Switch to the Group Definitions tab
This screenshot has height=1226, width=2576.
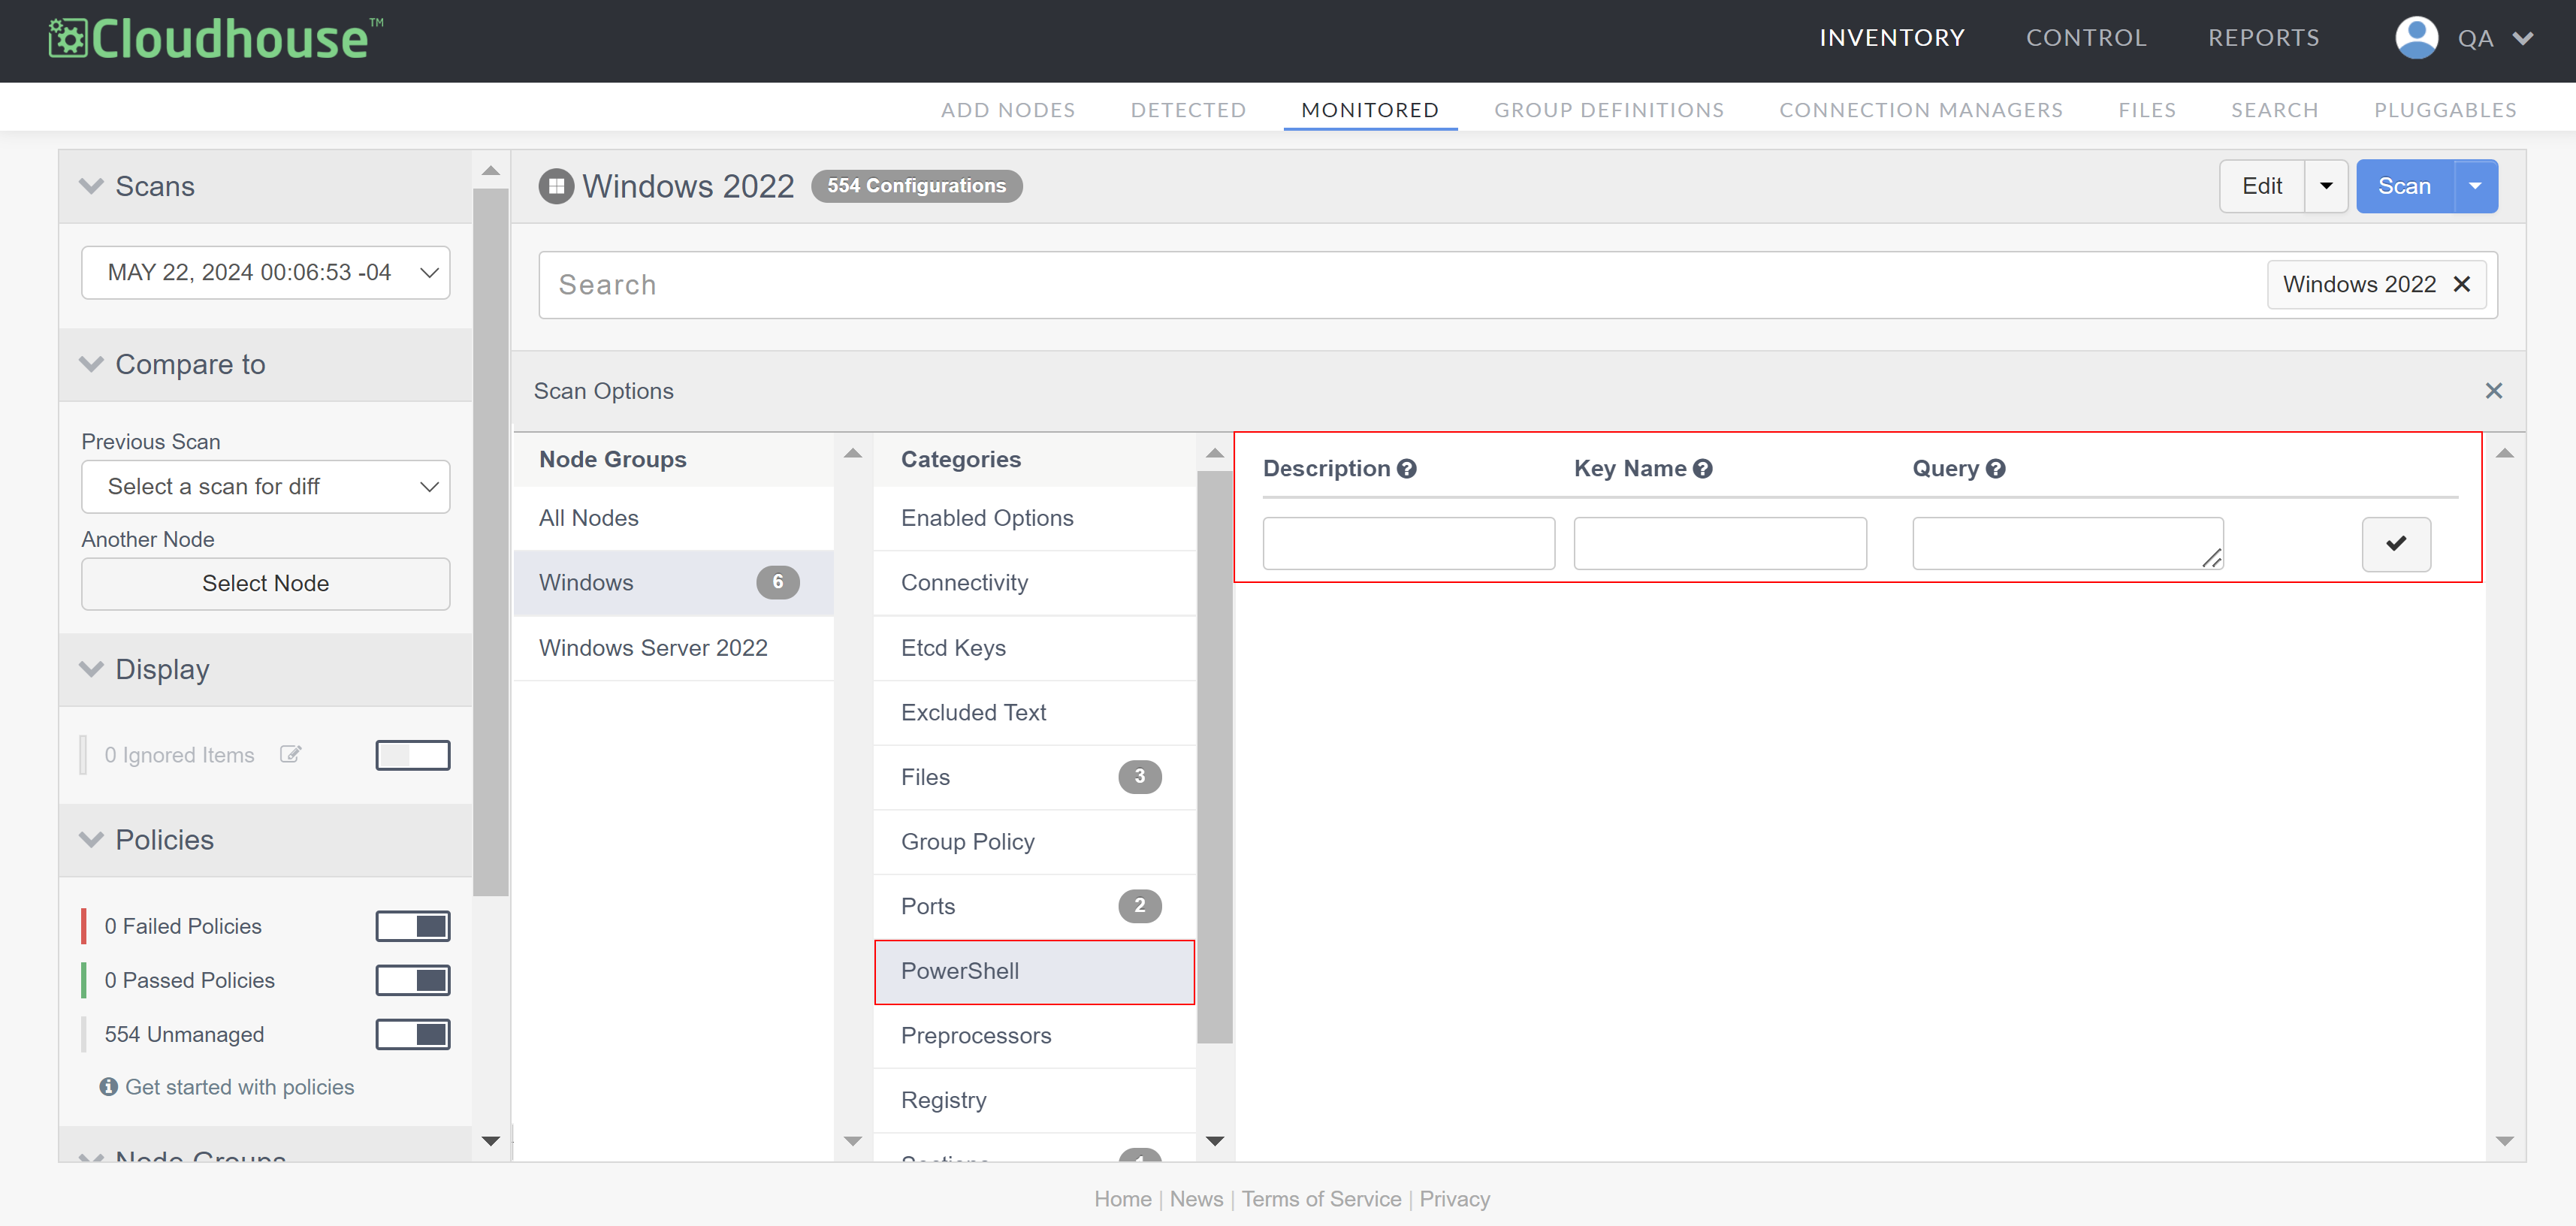[x=1609, y=110]
